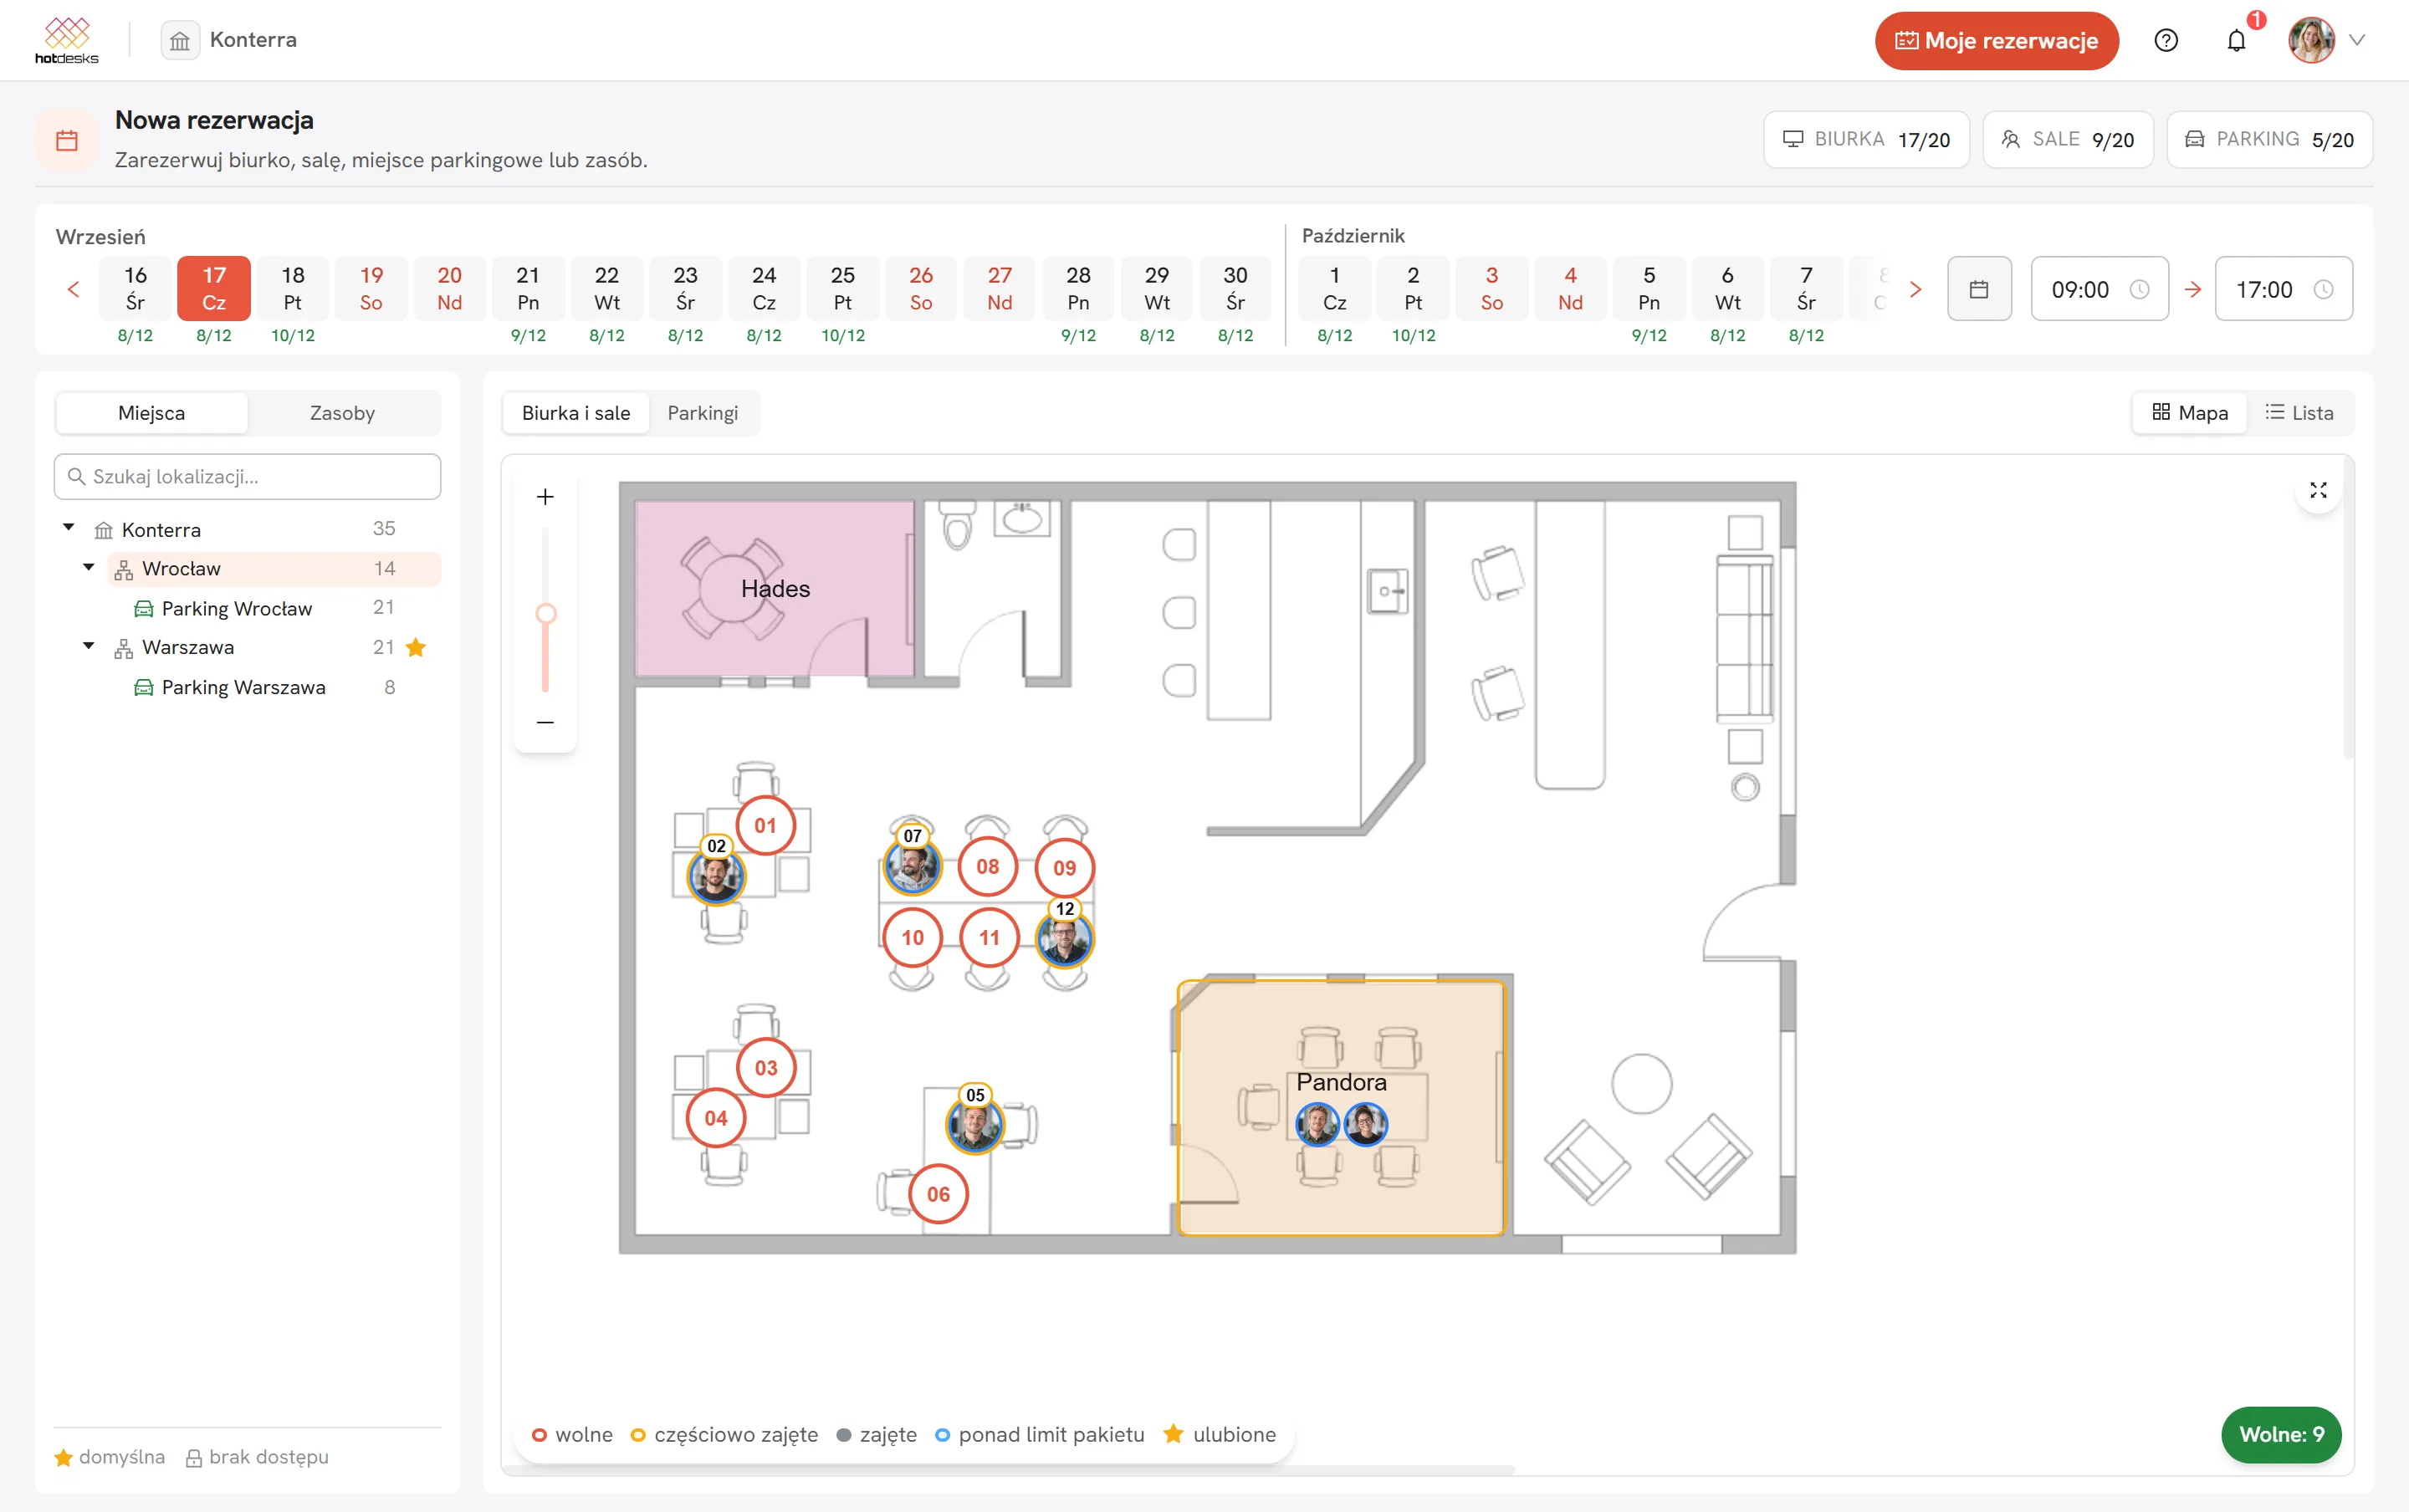The height and width of the screenshot is (1512, 2409).
Task: Collapse the Wrocław tree node
Action: [88, 567]
